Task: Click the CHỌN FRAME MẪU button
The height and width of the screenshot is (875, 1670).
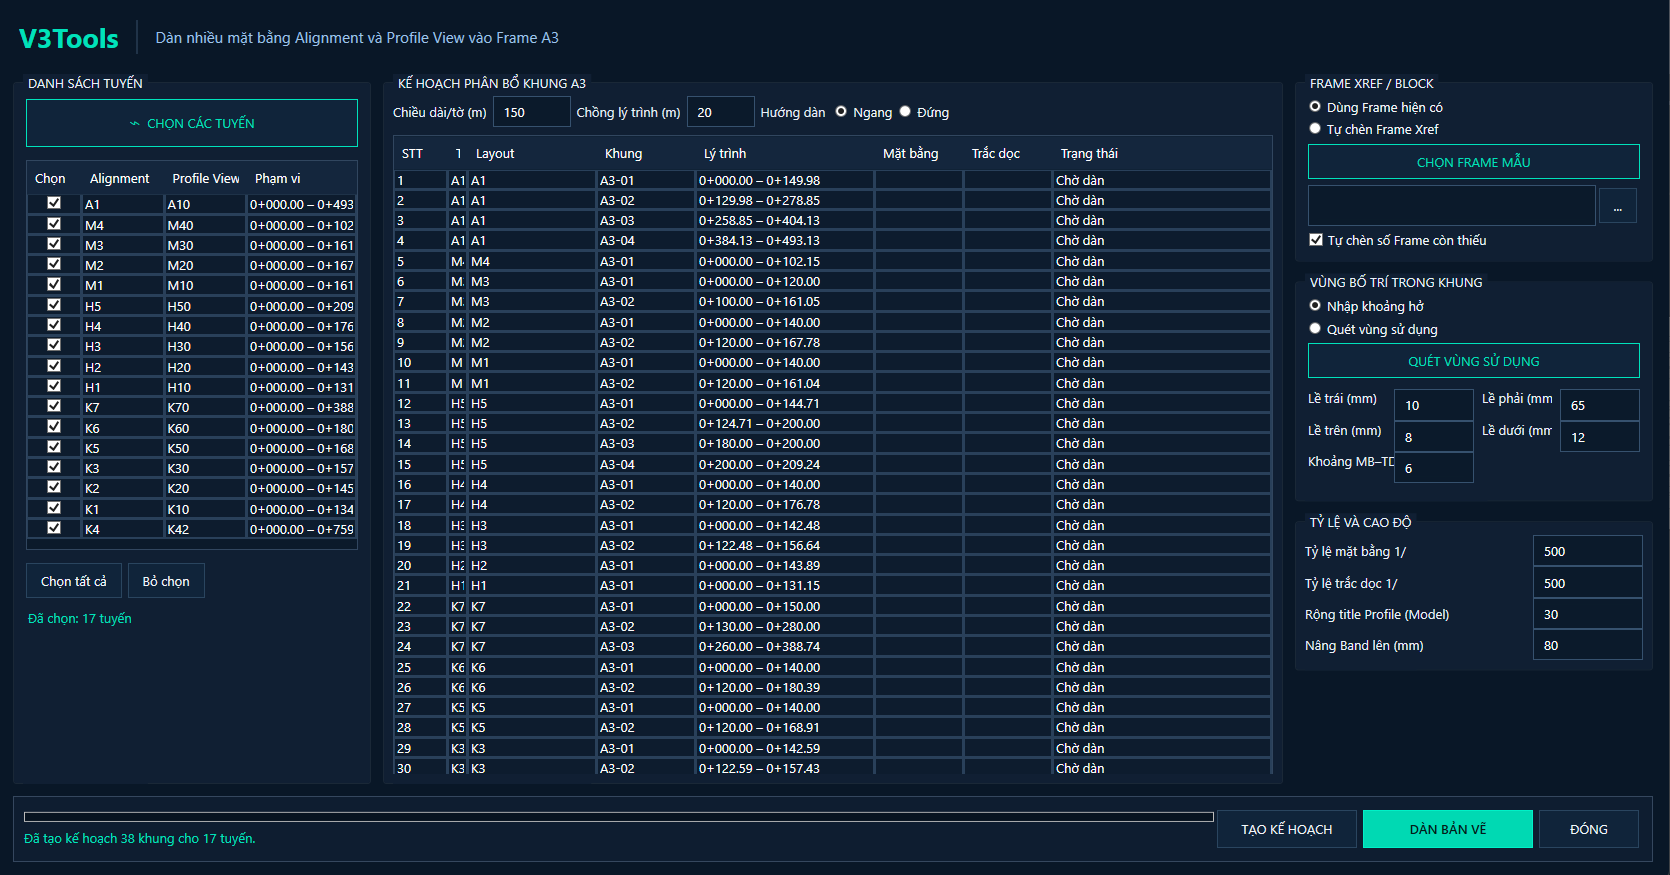Action: coord(1474,162)
